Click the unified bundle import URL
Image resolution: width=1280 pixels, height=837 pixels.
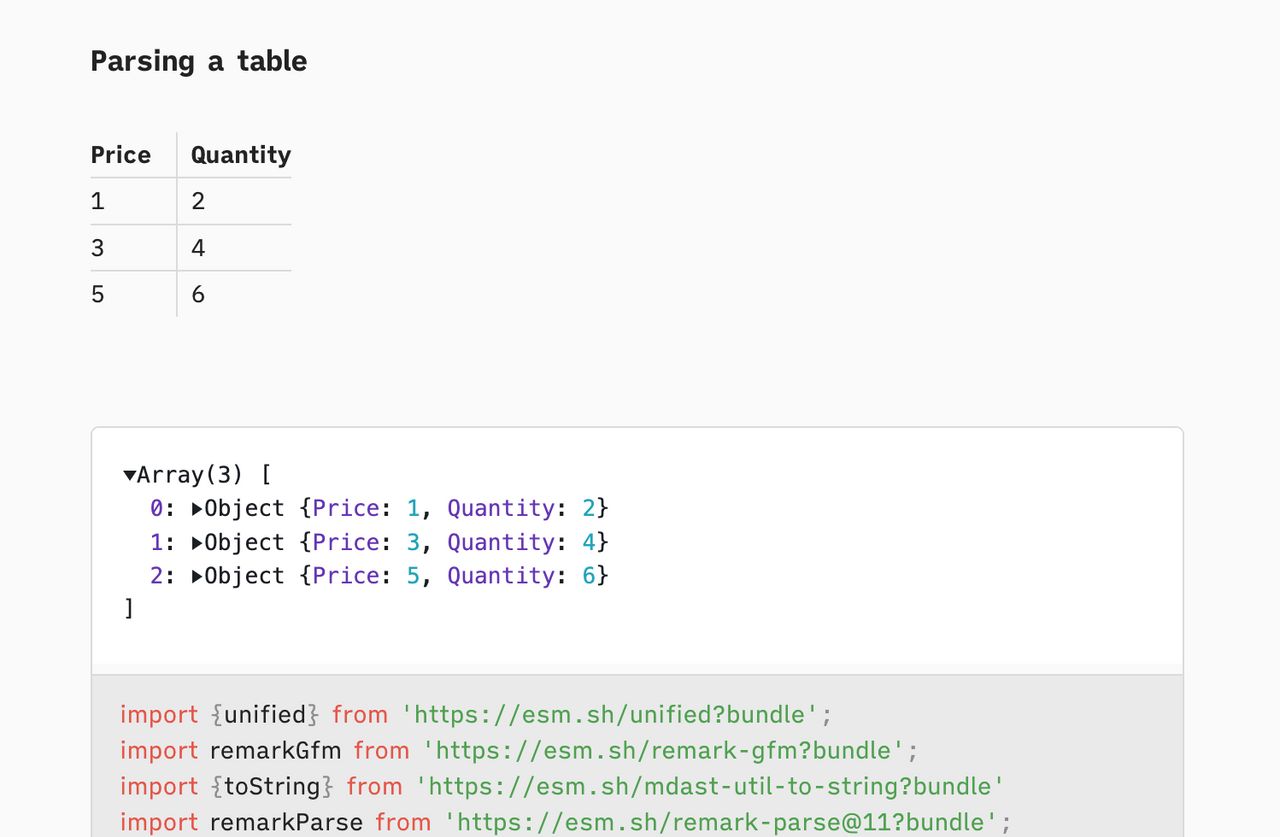(x=615, y=714)
